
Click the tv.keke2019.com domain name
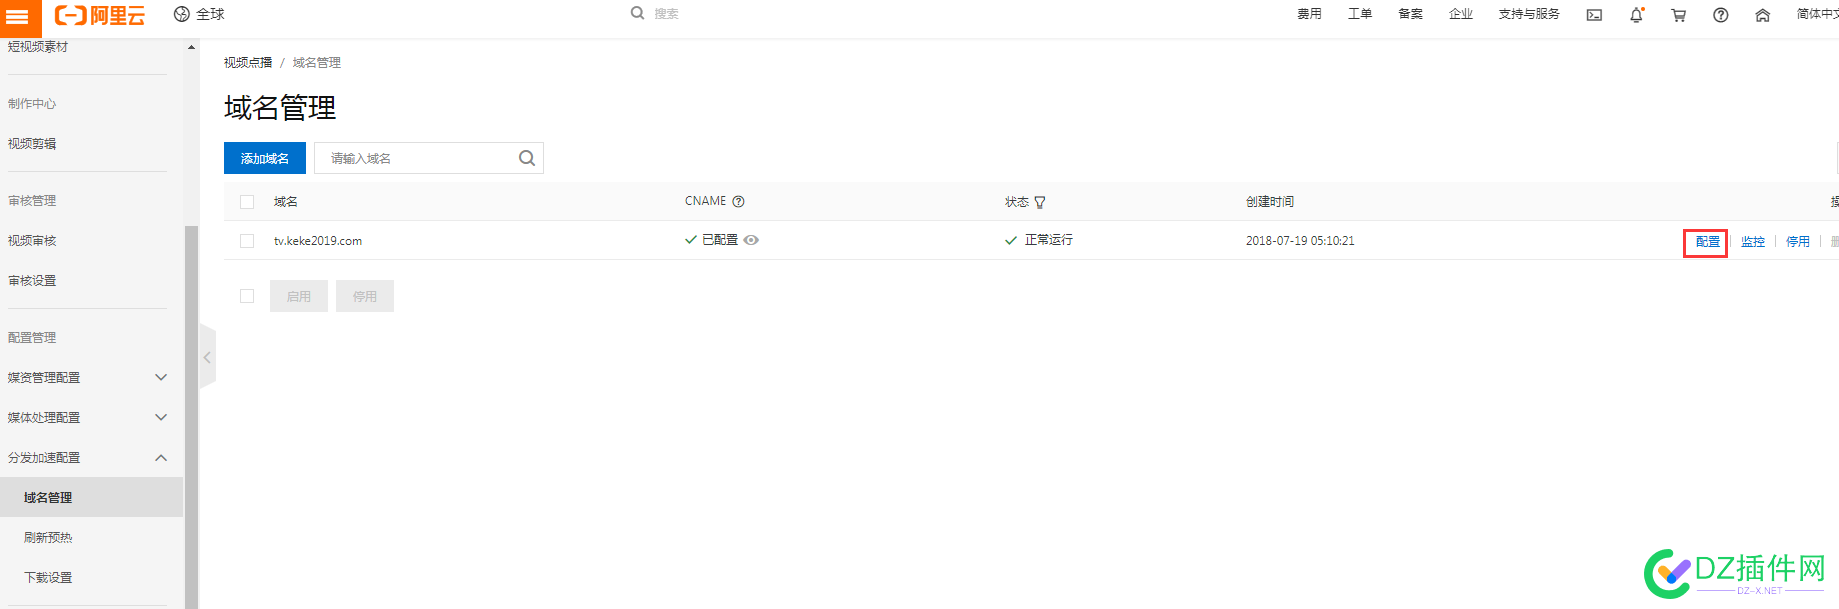(x=318, y=241)
